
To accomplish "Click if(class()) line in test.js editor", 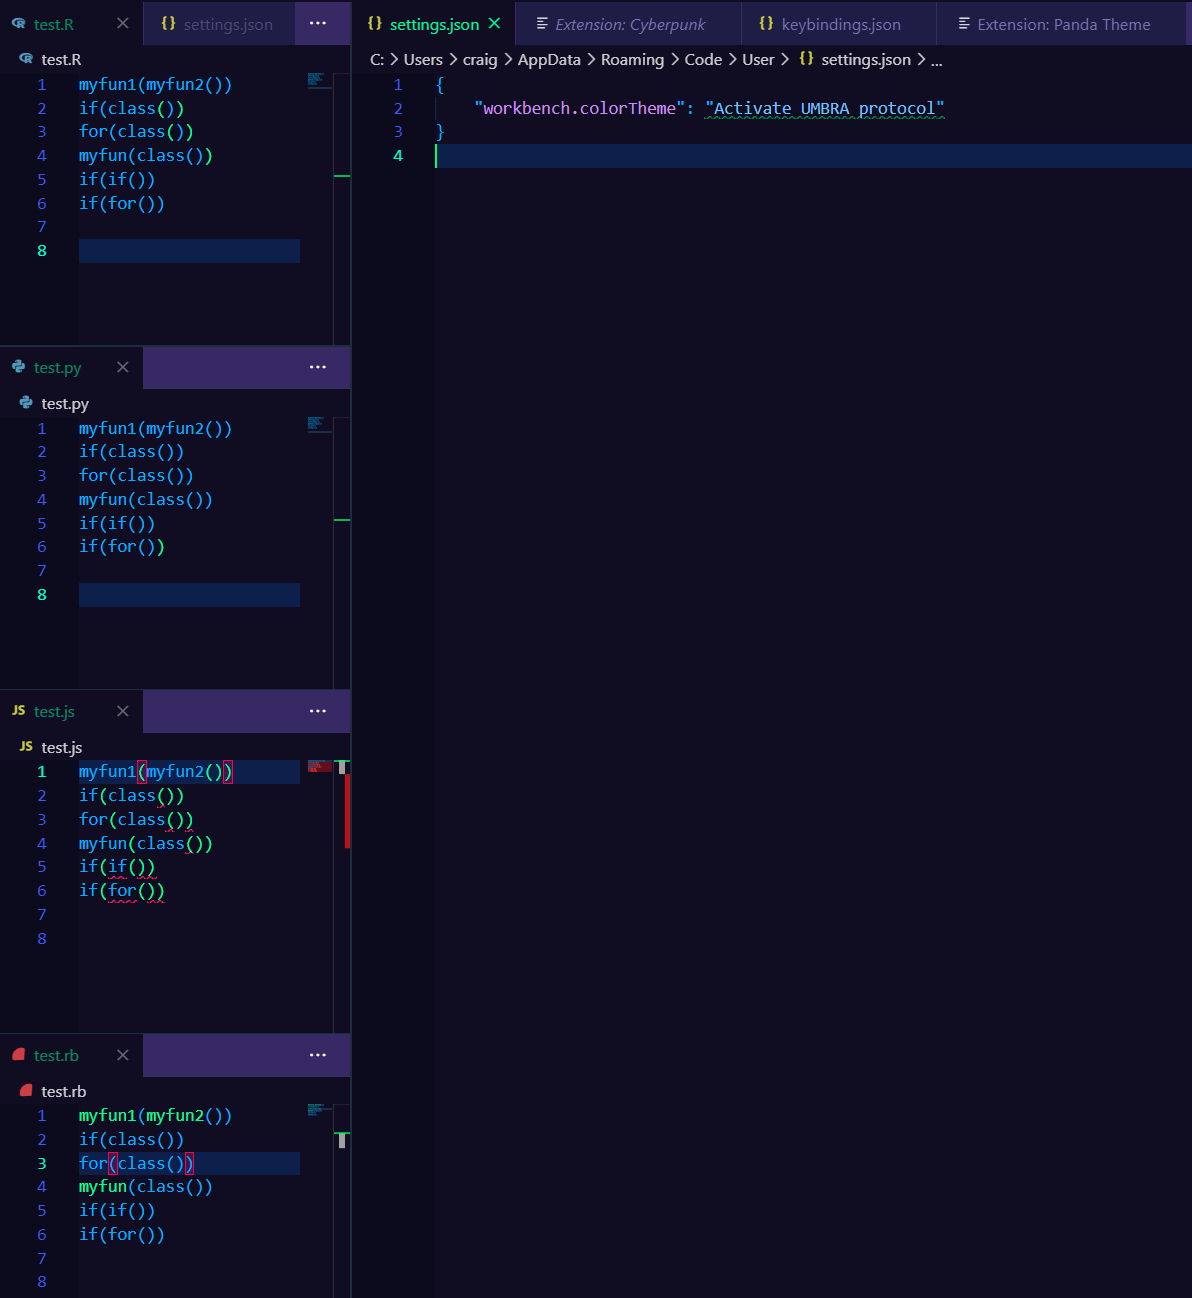I will tap(131, 796).
